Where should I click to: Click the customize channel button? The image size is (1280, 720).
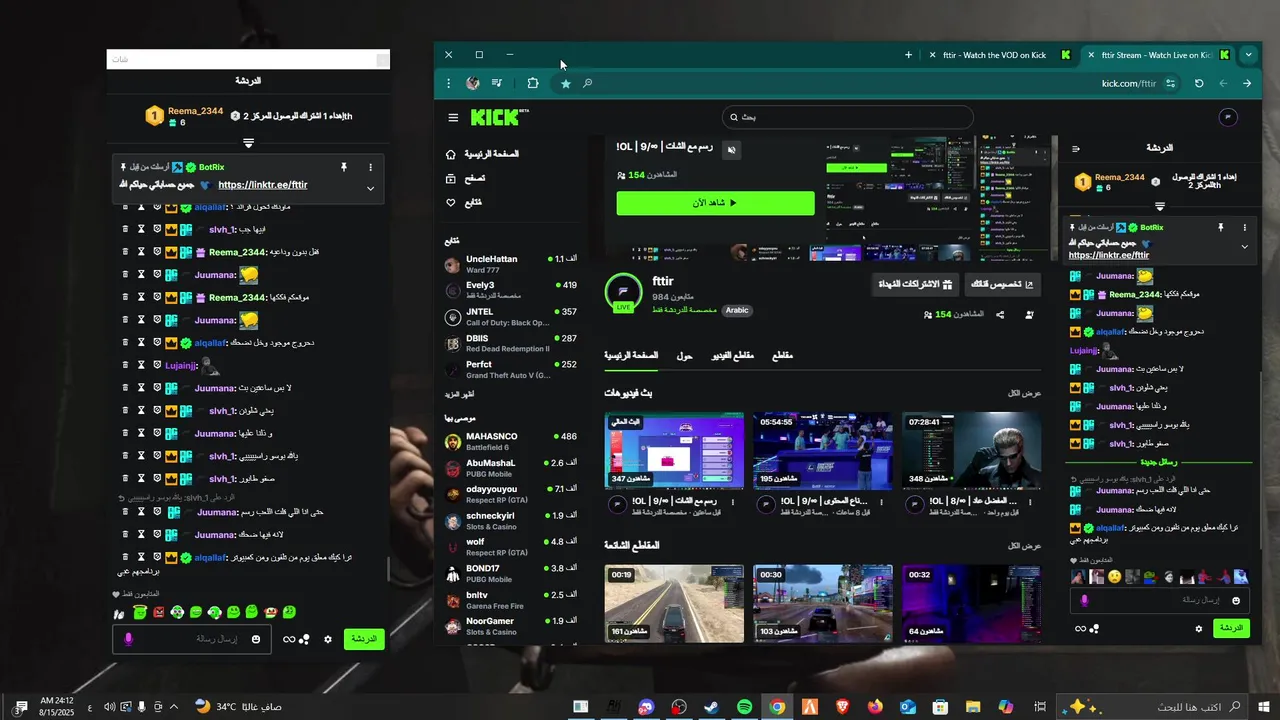click(1002, 285)
